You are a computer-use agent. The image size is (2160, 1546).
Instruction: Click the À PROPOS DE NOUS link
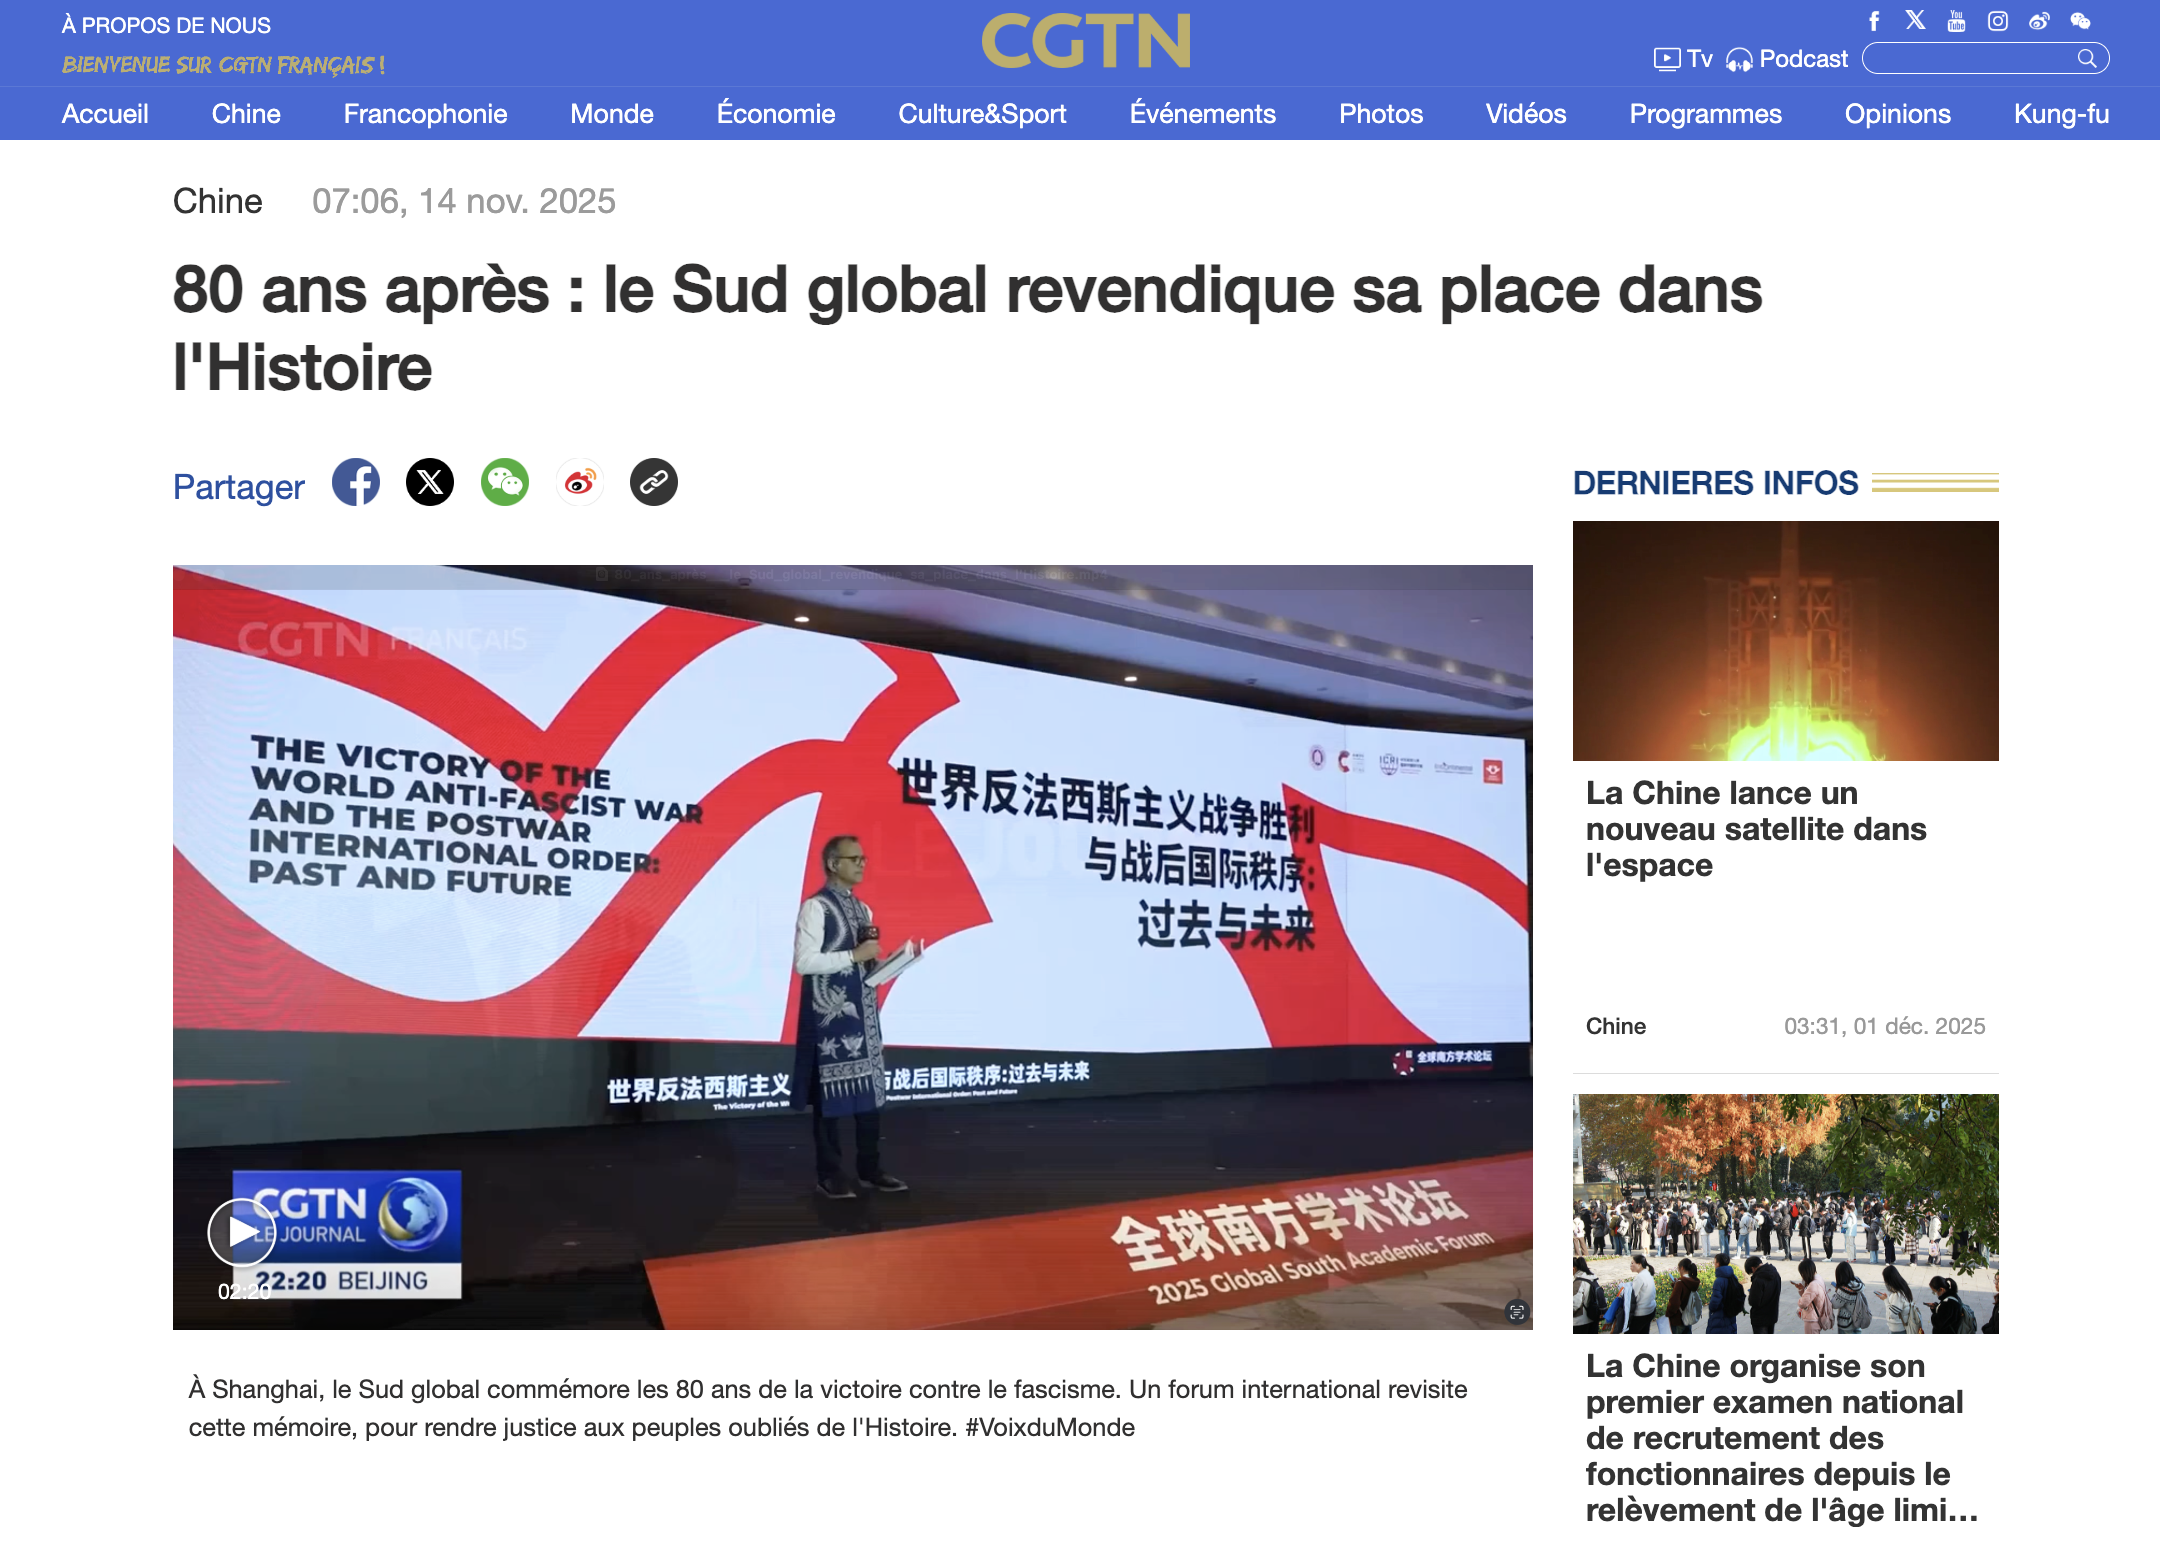(166, 23)
